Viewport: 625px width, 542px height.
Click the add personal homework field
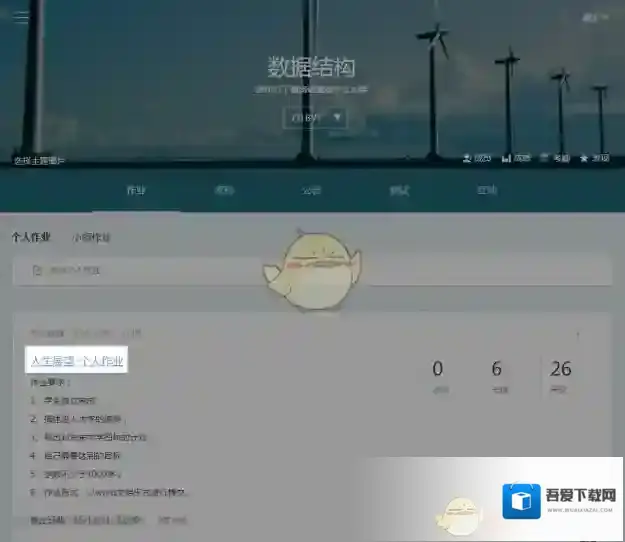click(x=312, y=270)
